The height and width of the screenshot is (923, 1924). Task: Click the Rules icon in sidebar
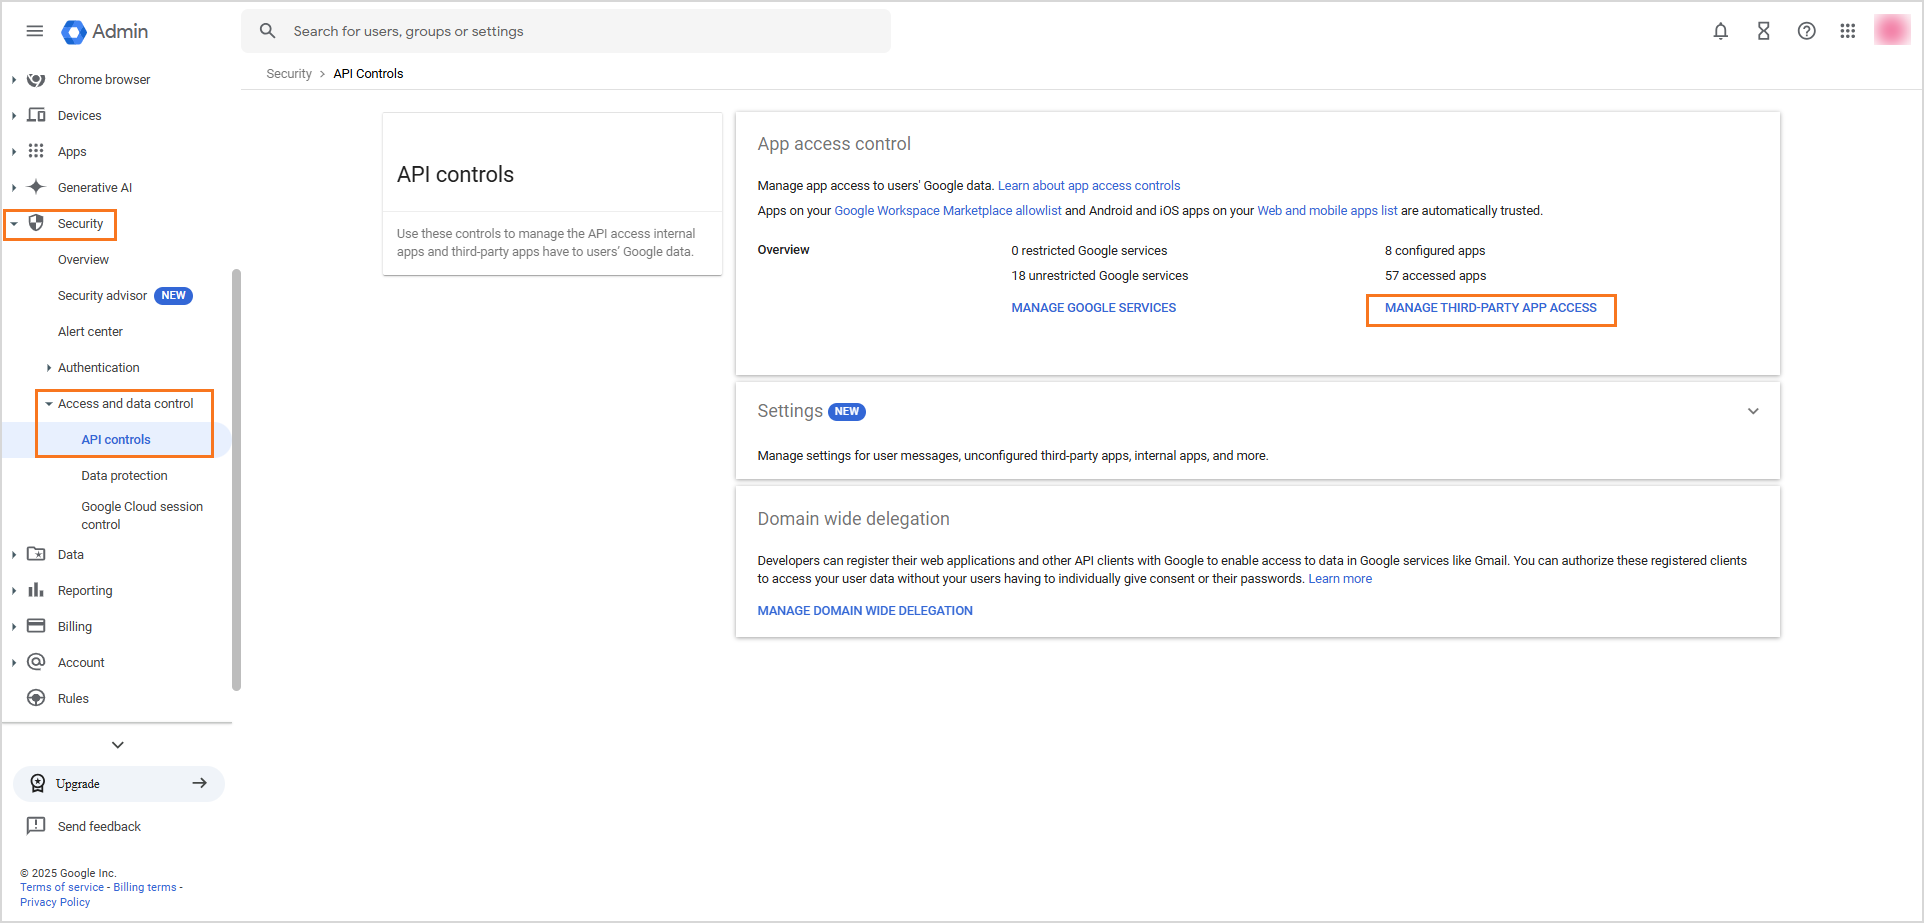pyautogui.click(x=36, y=698)
